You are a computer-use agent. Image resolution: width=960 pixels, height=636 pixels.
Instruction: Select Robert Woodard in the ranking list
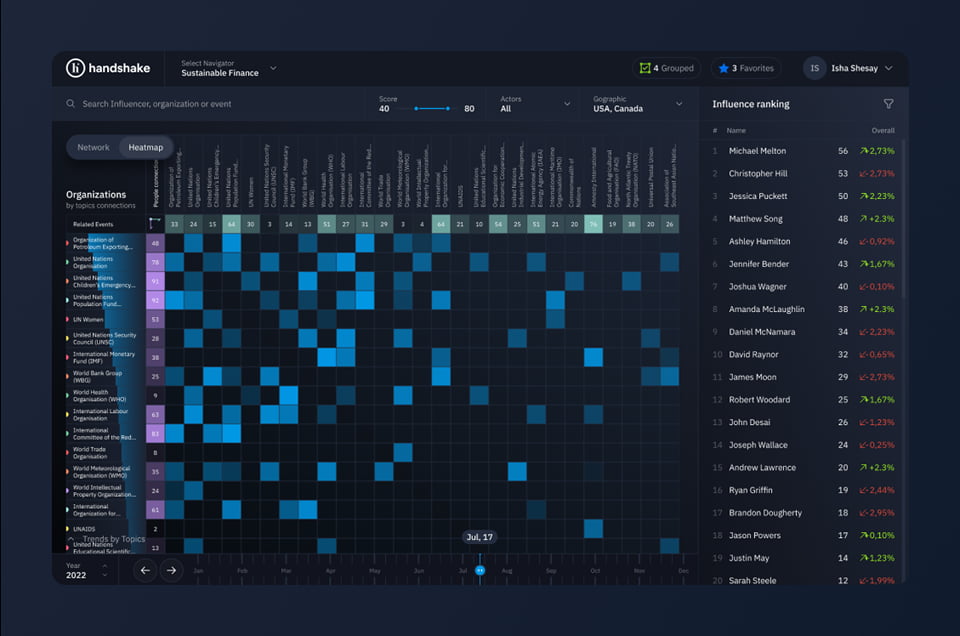click(x=803, y=400)
